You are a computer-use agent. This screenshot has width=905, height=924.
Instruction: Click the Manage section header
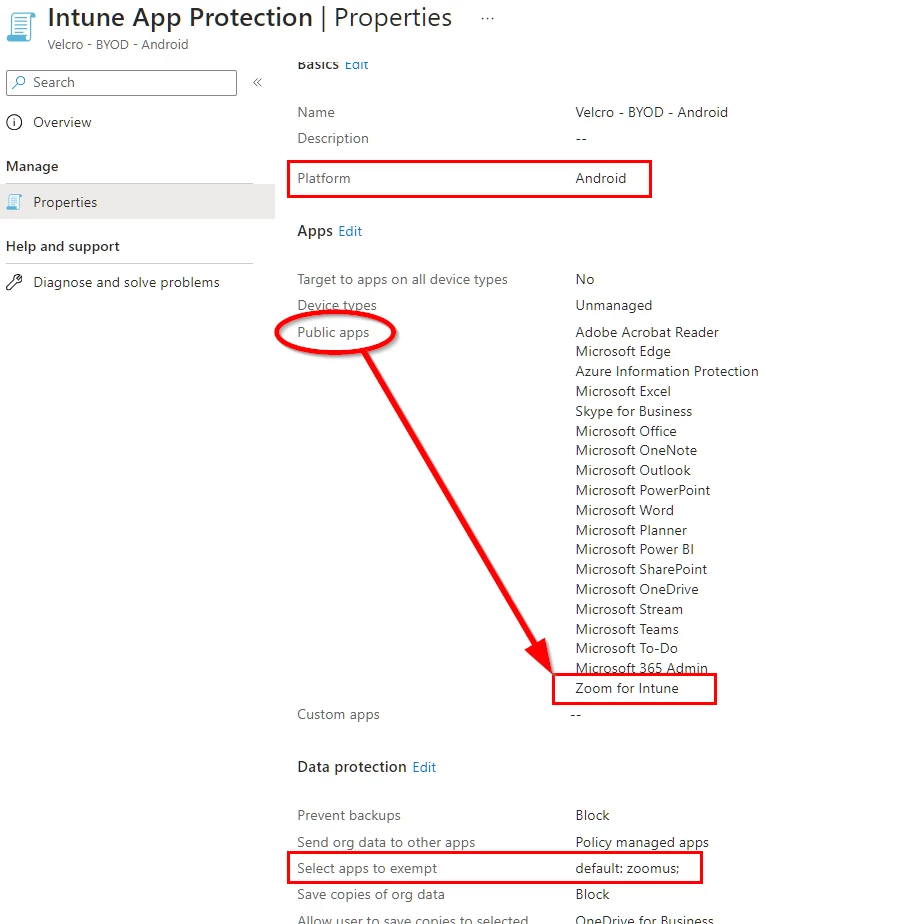tap(32, 167)
